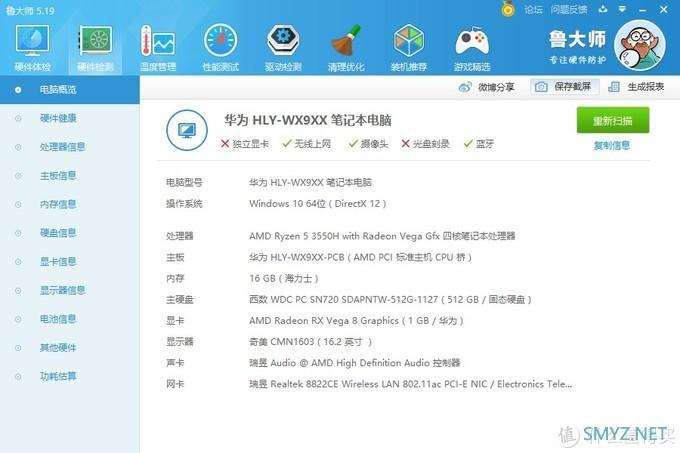
Task: Click the 16 GB memory value
Action: pos(284,278)
